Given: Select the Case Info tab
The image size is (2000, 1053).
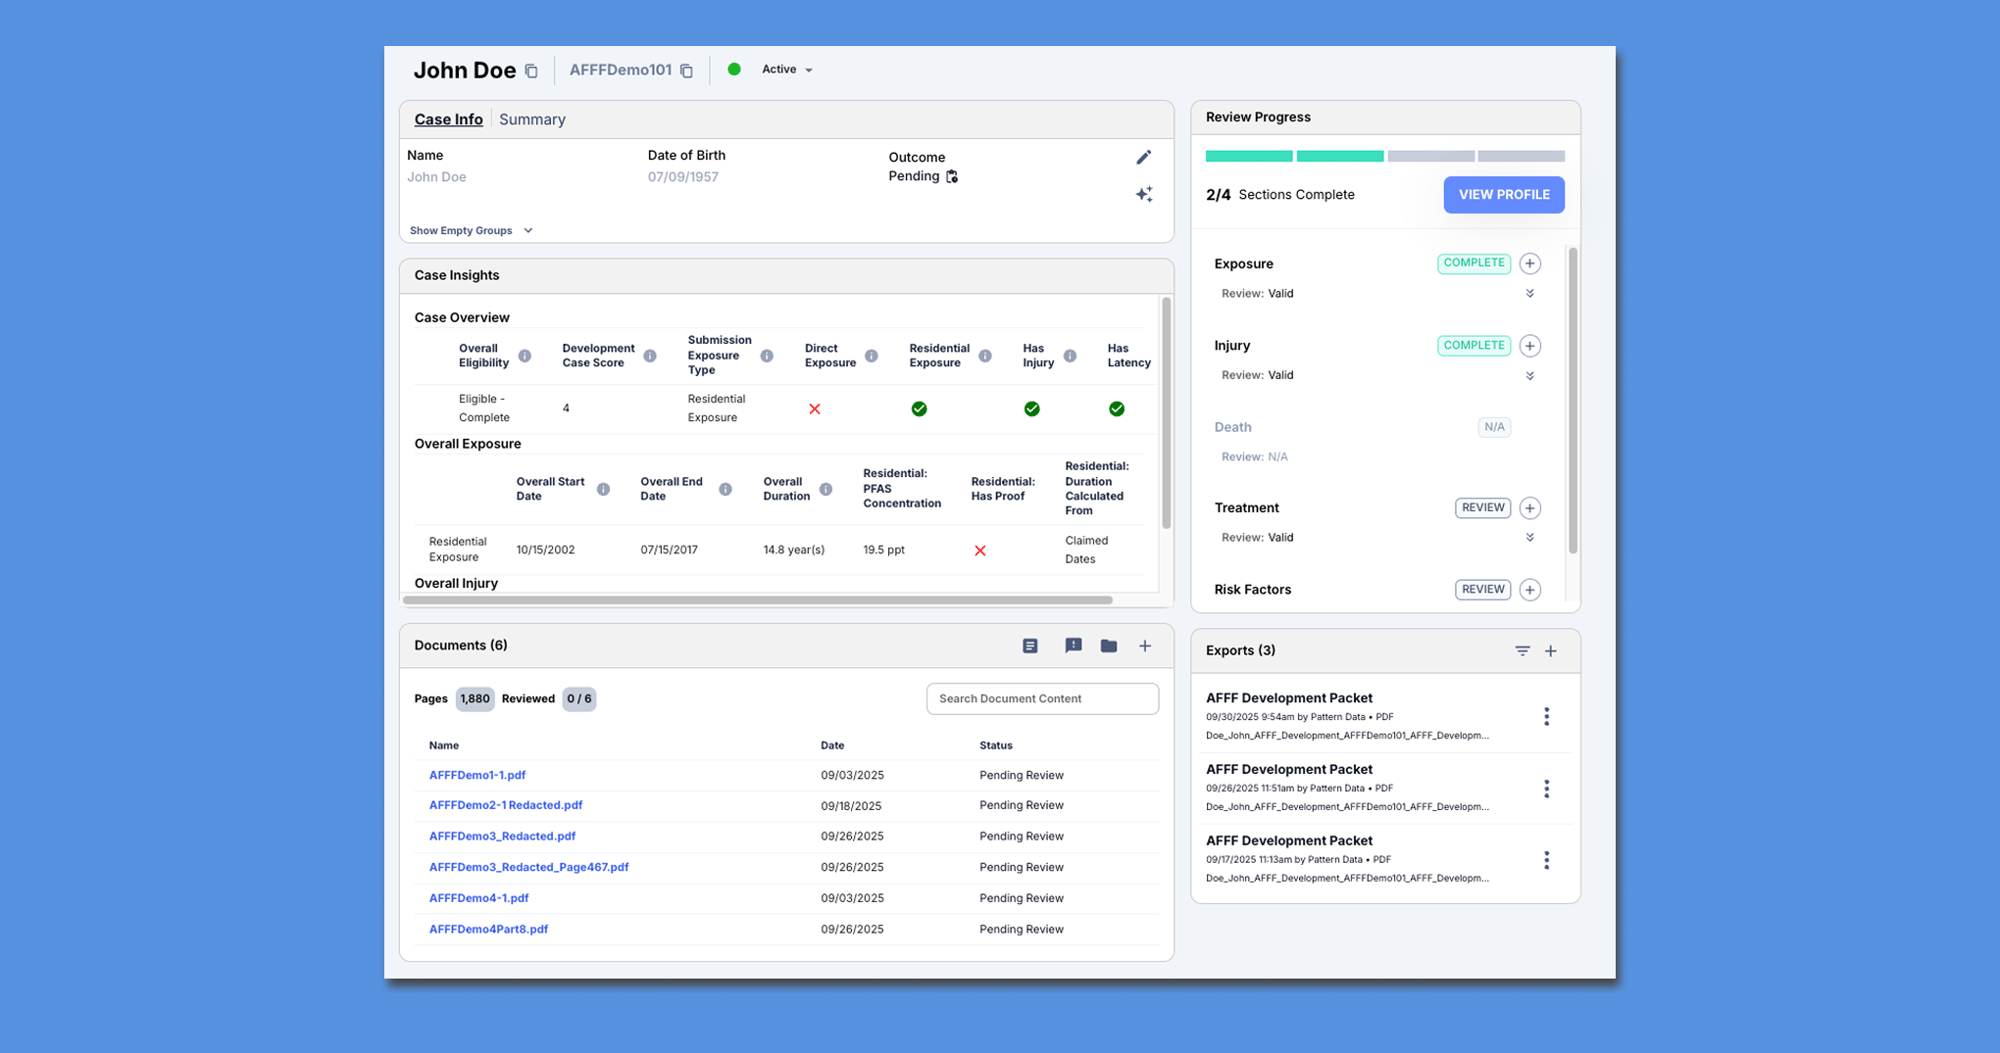Looking at the screenshot, I should click(x=448, y=120).
